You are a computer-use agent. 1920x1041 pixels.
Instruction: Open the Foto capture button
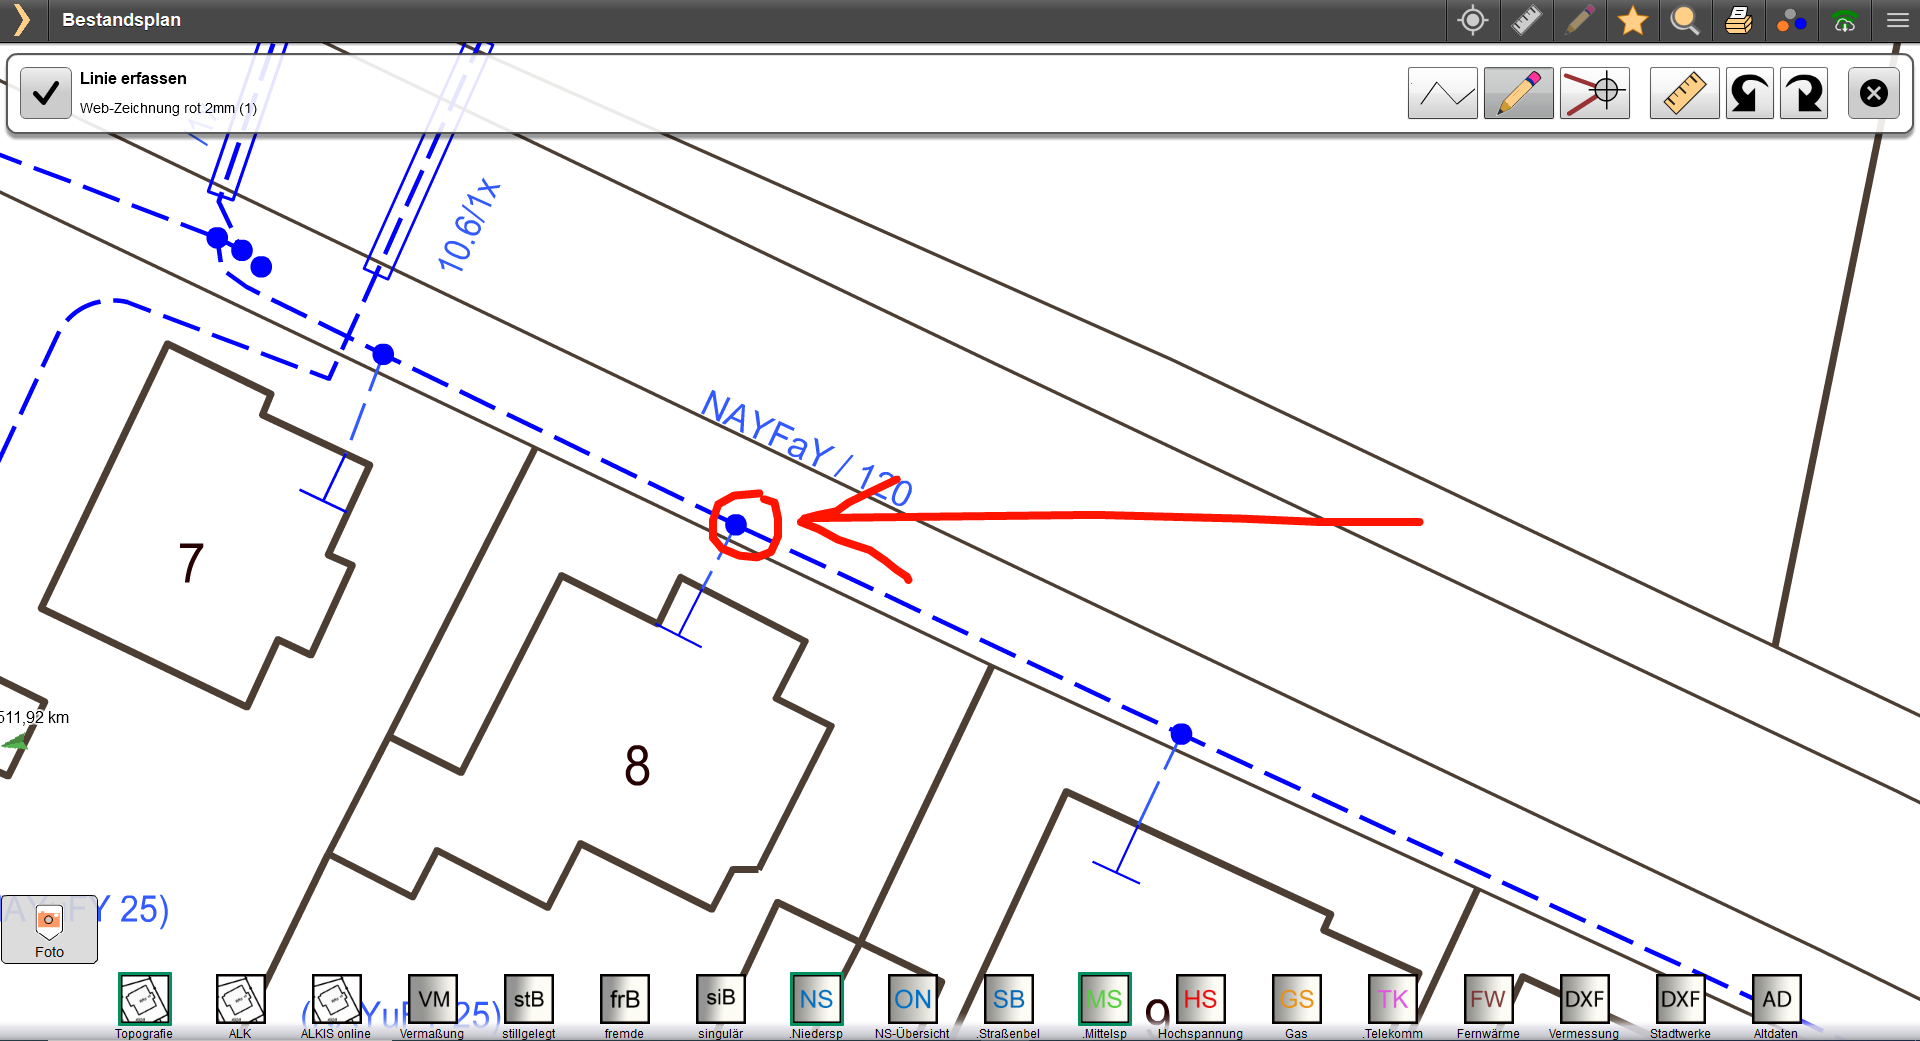pyautogui.click(x=49, y=929)
